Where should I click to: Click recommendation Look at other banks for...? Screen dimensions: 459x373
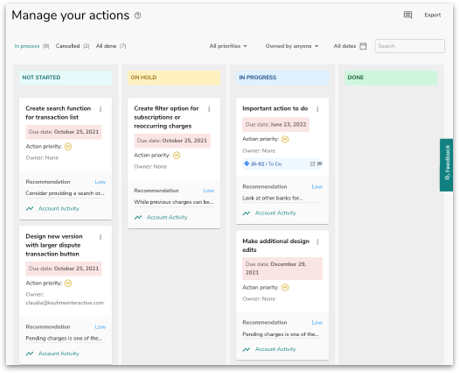pyautogui.click(x=273, y=198)
